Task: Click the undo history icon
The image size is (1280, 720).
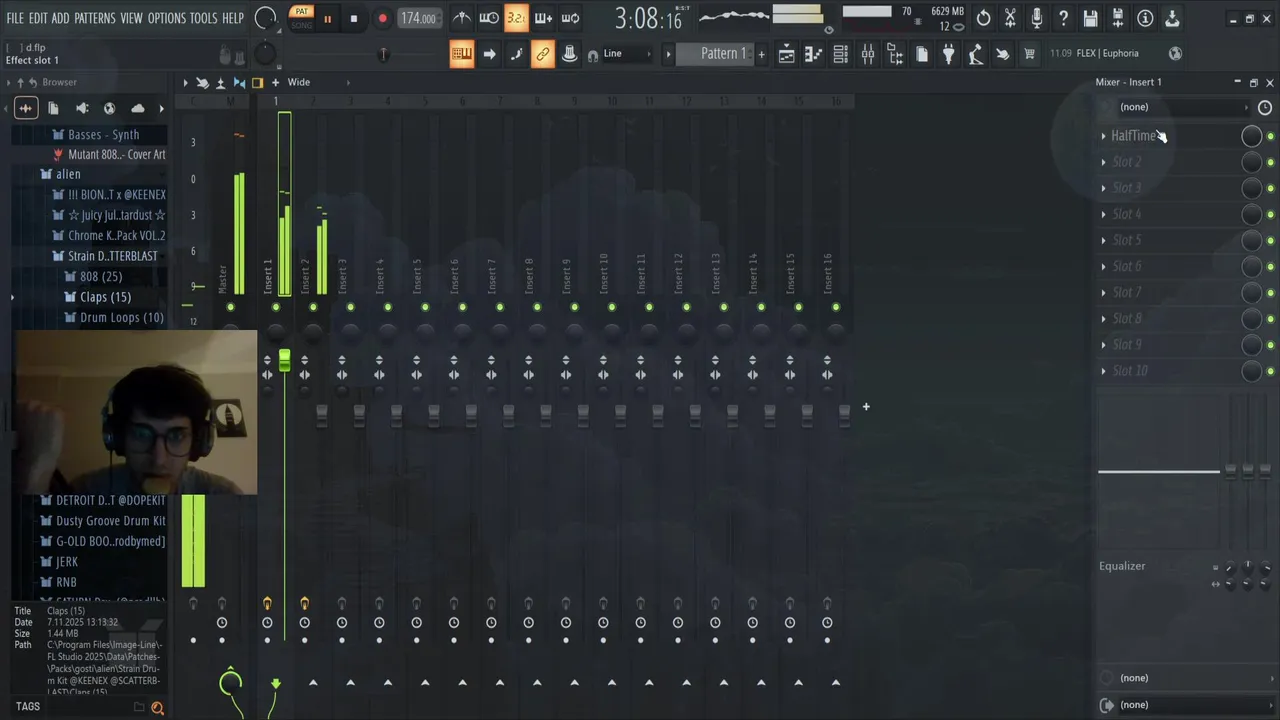Action: click(984, 18)
